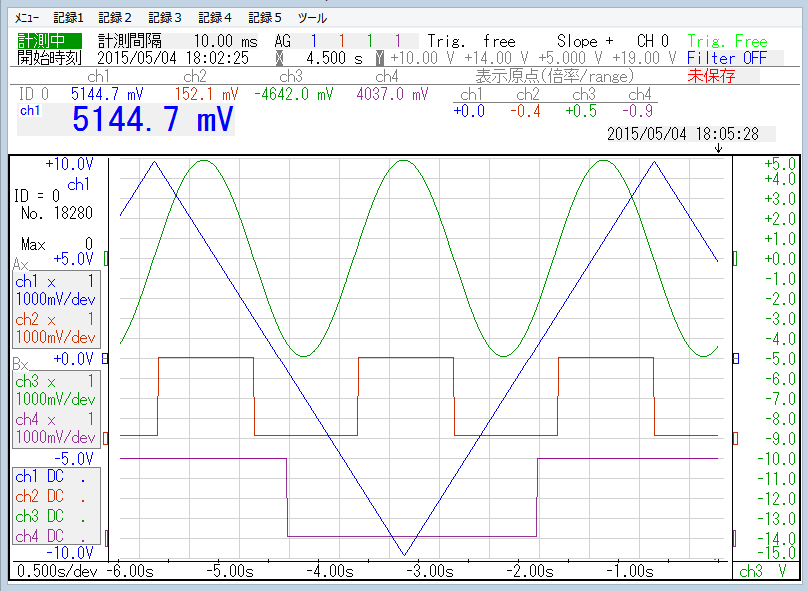Open the ツール menu
This screenshot has height=591, width=808.
click(x=312, y=18)
